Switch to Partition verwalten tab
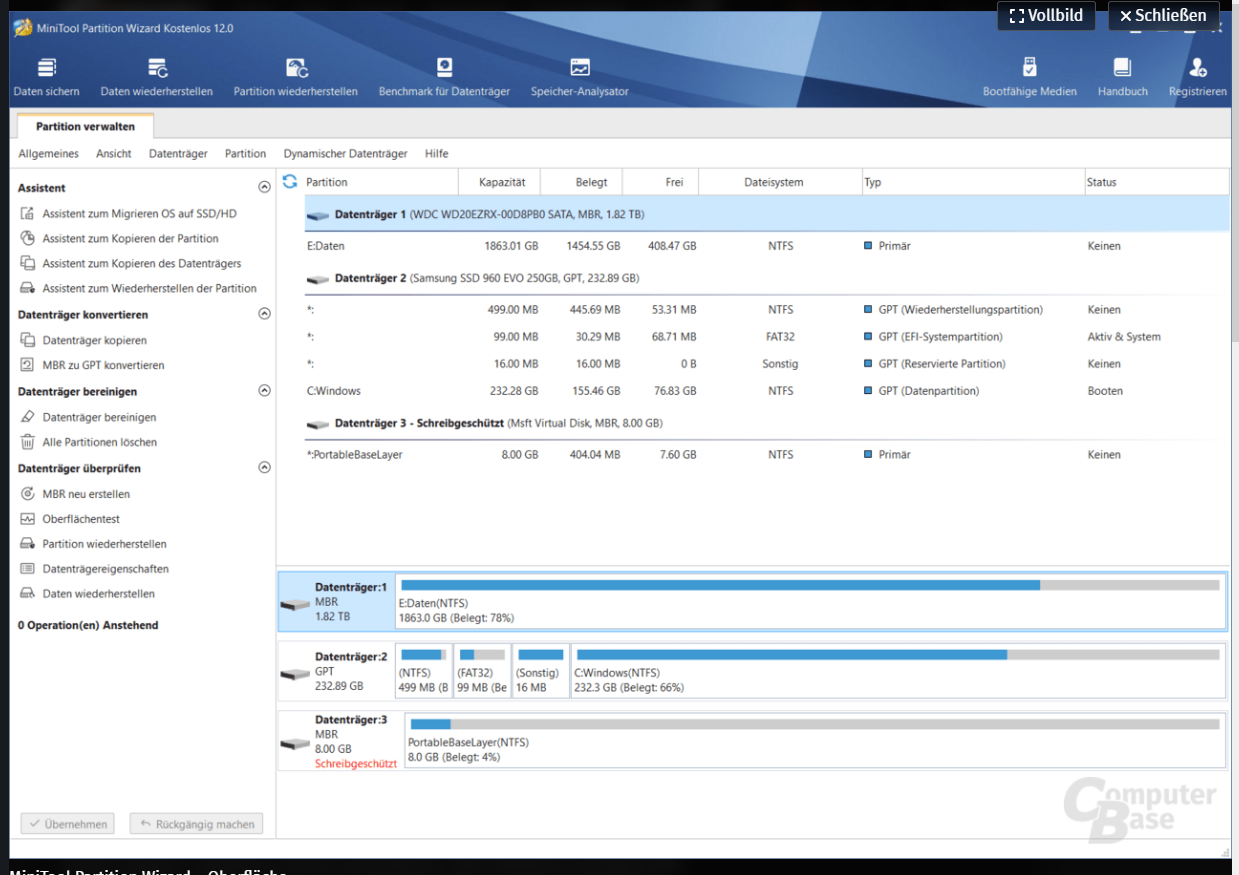The image size is (1239, 875). pyautogui.click(x=85, y=127)
